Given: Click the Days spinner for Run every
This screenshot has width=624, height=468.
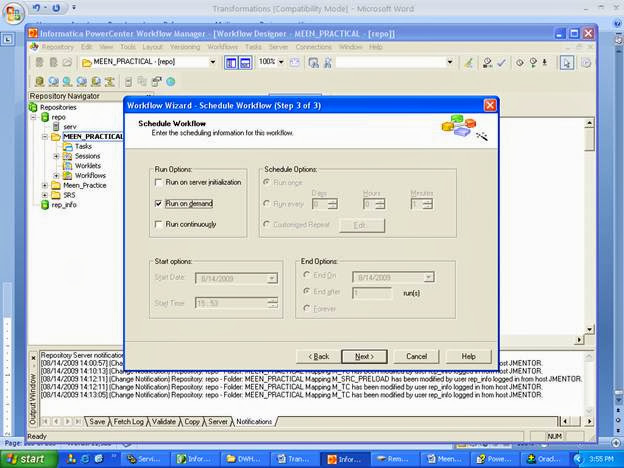Looking at the screenshot, I should pyautogui.click(x=333, y=204).
